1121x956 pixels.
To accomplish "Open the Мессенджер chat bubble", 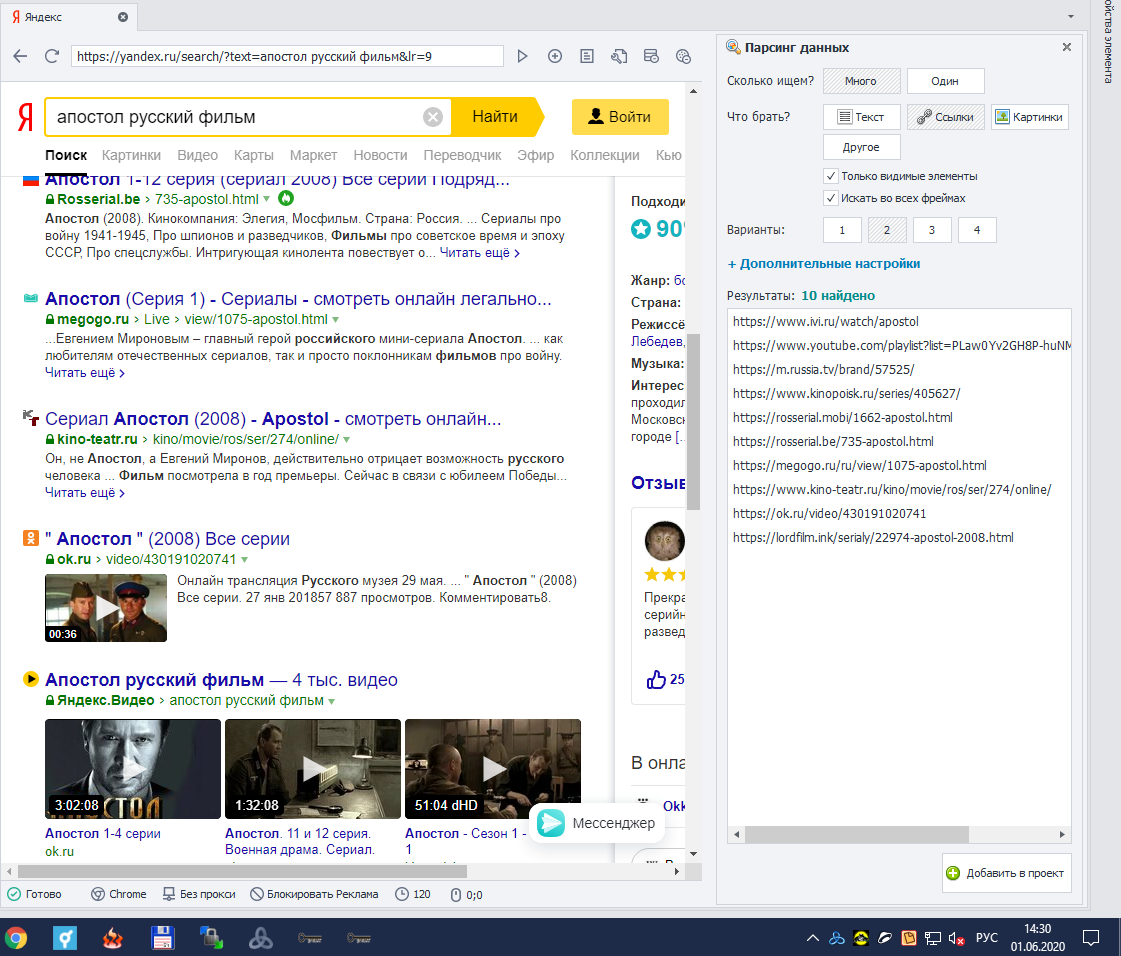I will (x=597, y=823).
